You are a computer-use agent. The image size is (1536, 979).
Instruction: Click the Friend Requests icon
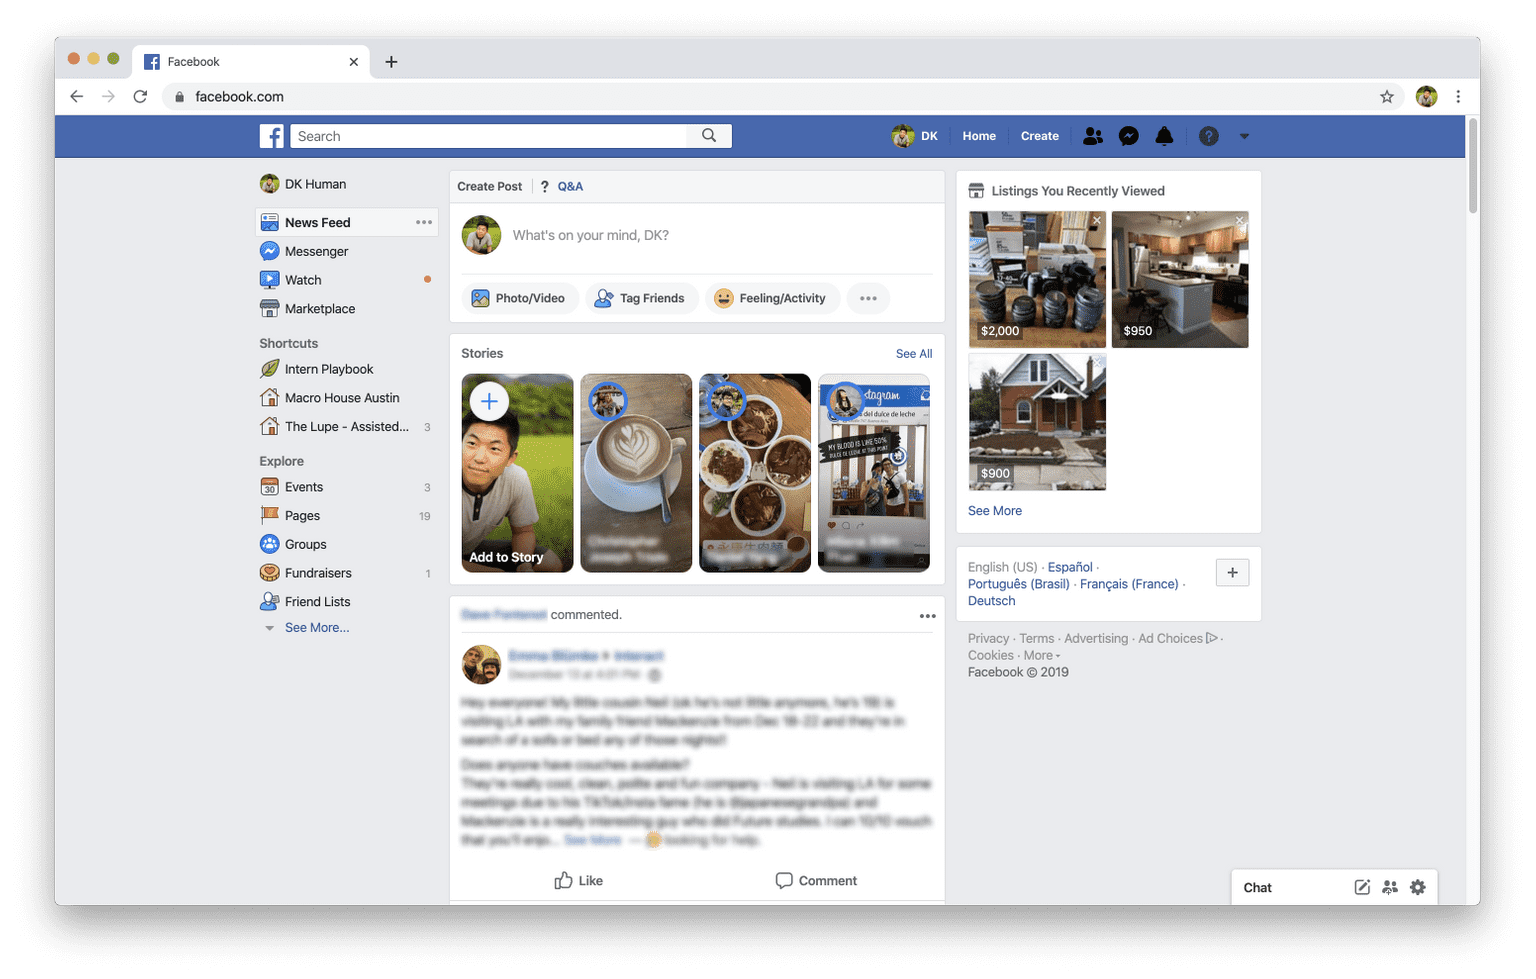pos(1093,136)
